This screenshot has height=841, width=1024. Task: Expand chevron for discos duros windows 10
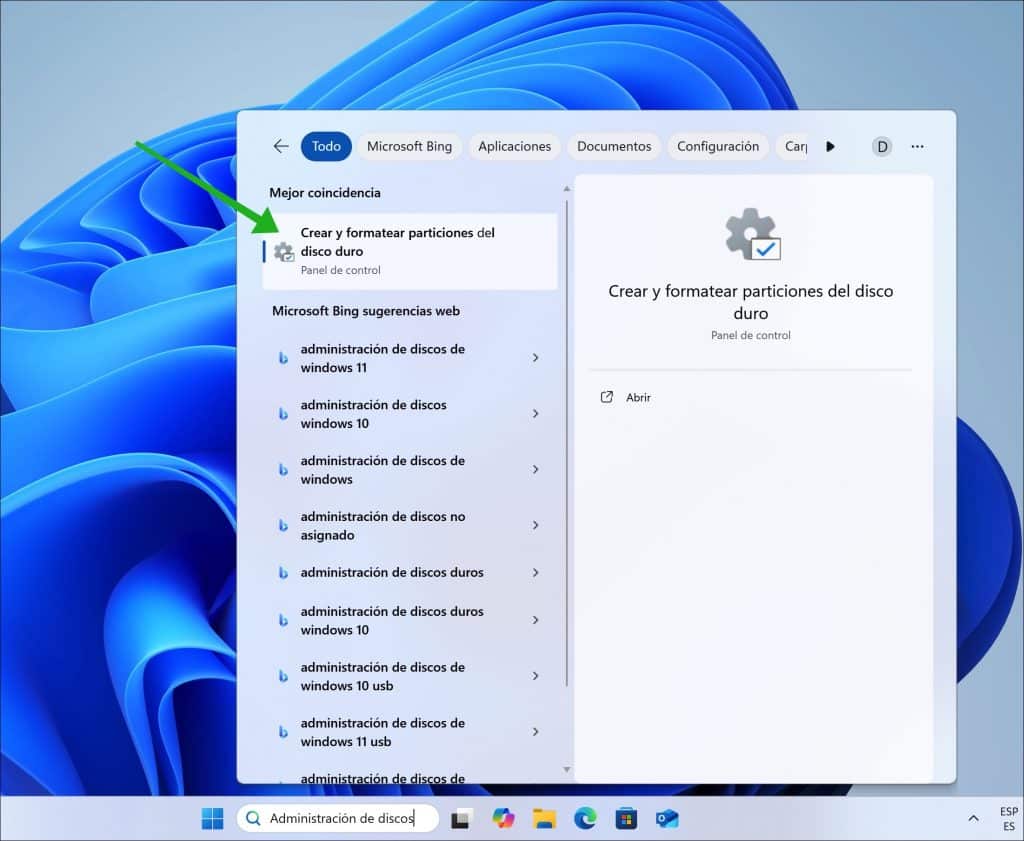click(536, 620)
